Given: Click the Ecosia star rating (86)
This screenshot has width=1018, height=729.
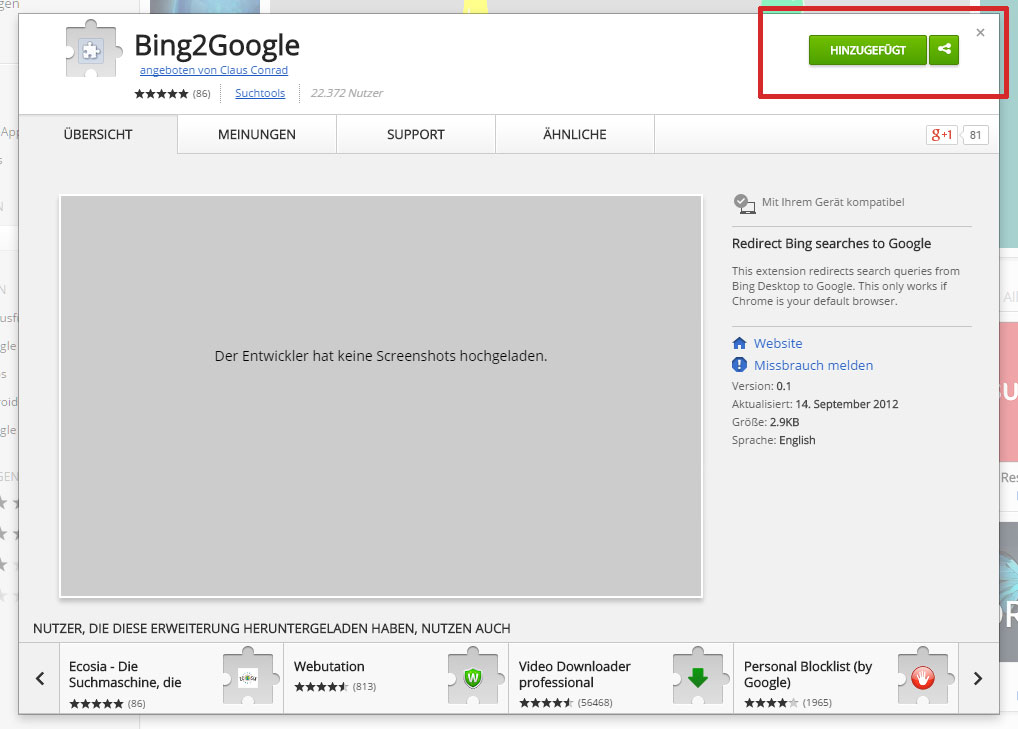Looking at the screenshot, I should point(107,704).
